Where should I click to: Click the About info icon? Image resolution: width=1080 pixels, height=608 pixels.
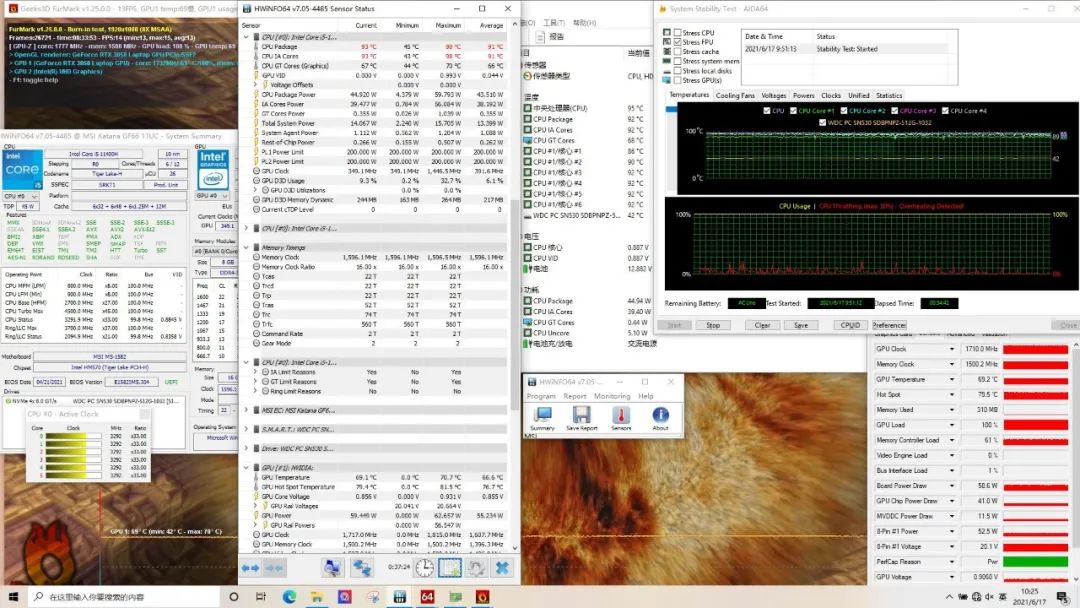[x=661, y=415]
